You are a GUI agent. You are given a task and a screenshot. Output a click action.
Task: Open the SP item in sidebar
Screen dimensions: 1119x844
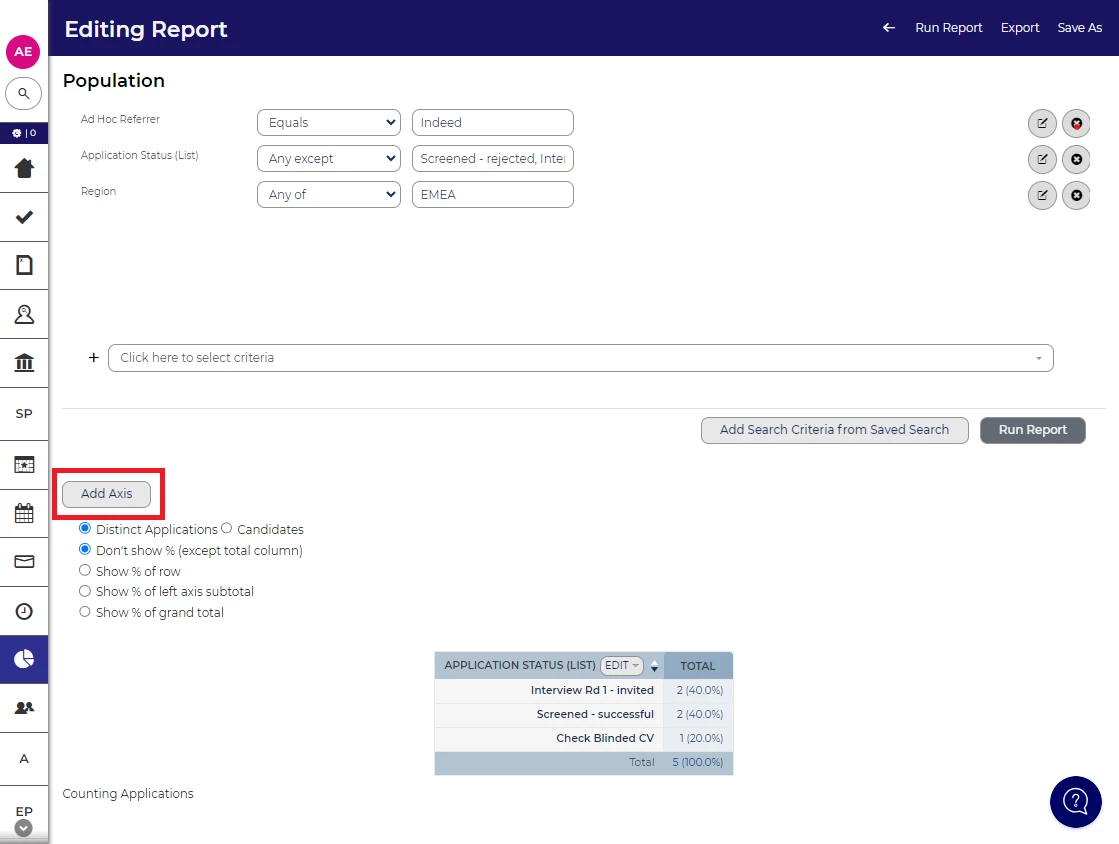[24, 414]
